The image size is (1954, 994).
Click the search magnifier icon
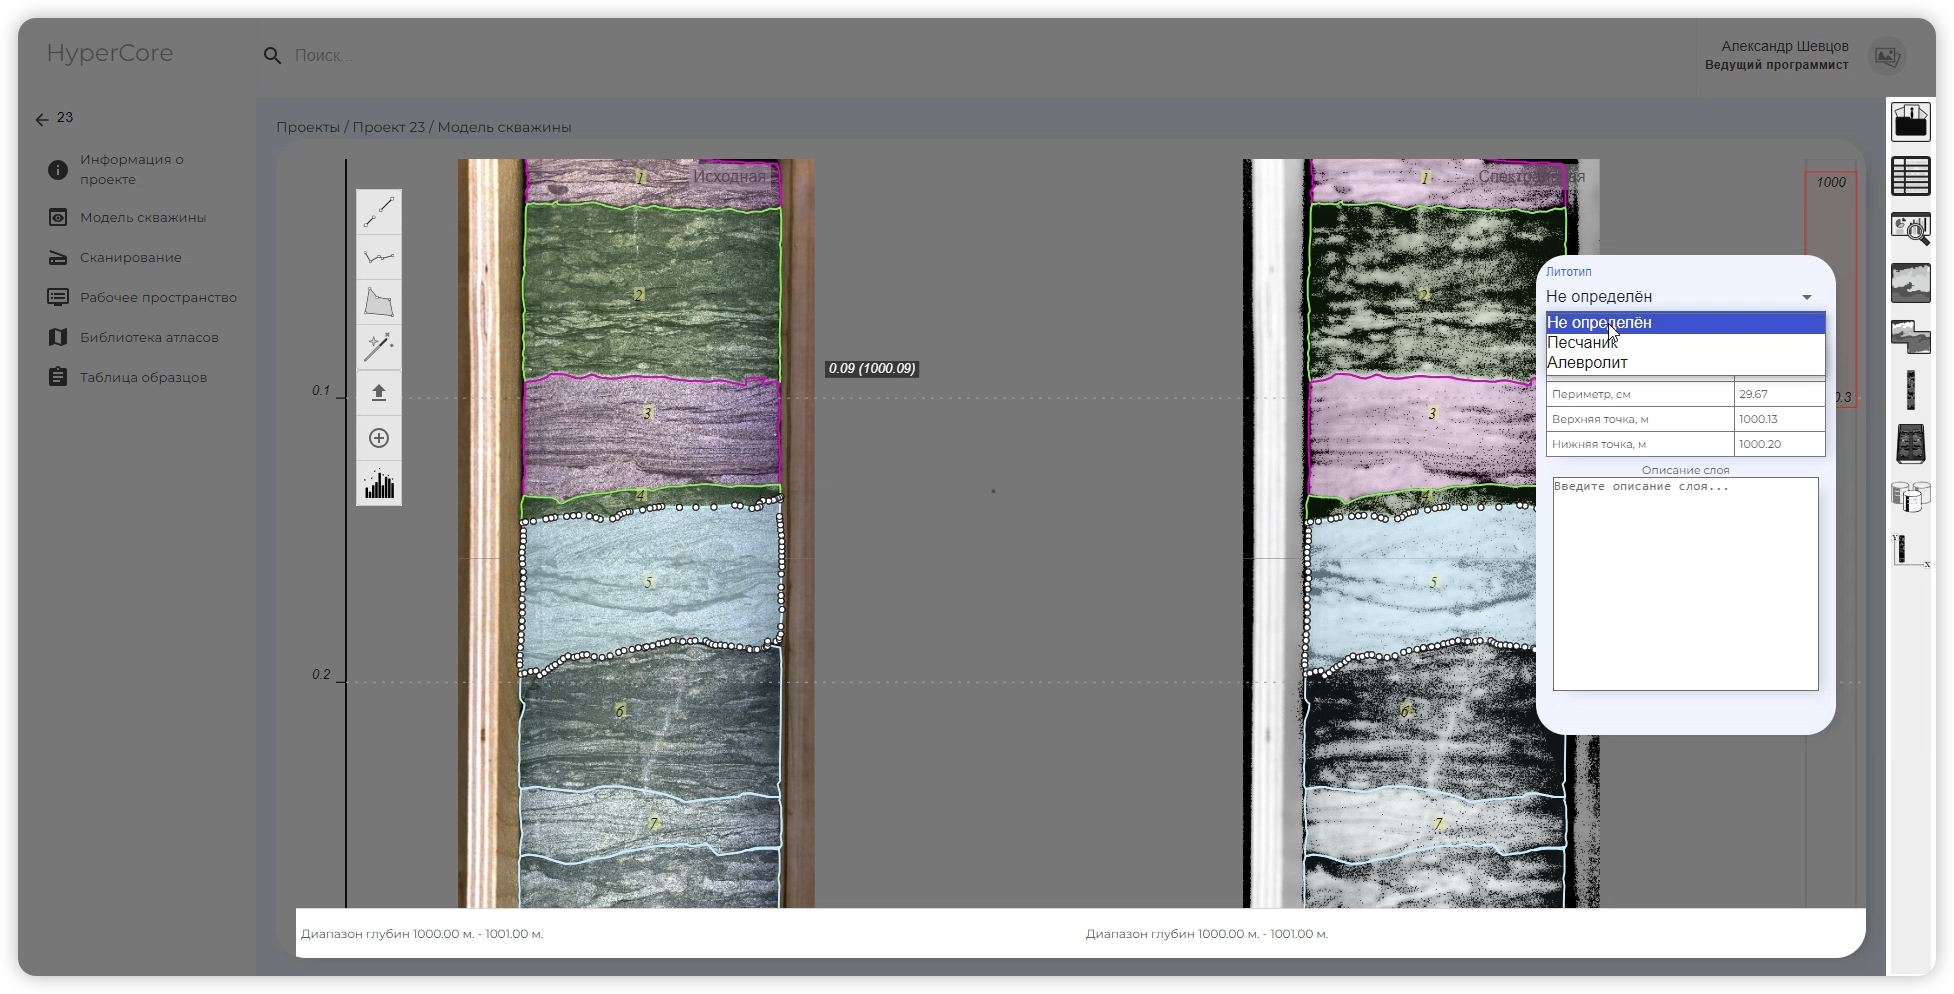(x=272, y=56)
